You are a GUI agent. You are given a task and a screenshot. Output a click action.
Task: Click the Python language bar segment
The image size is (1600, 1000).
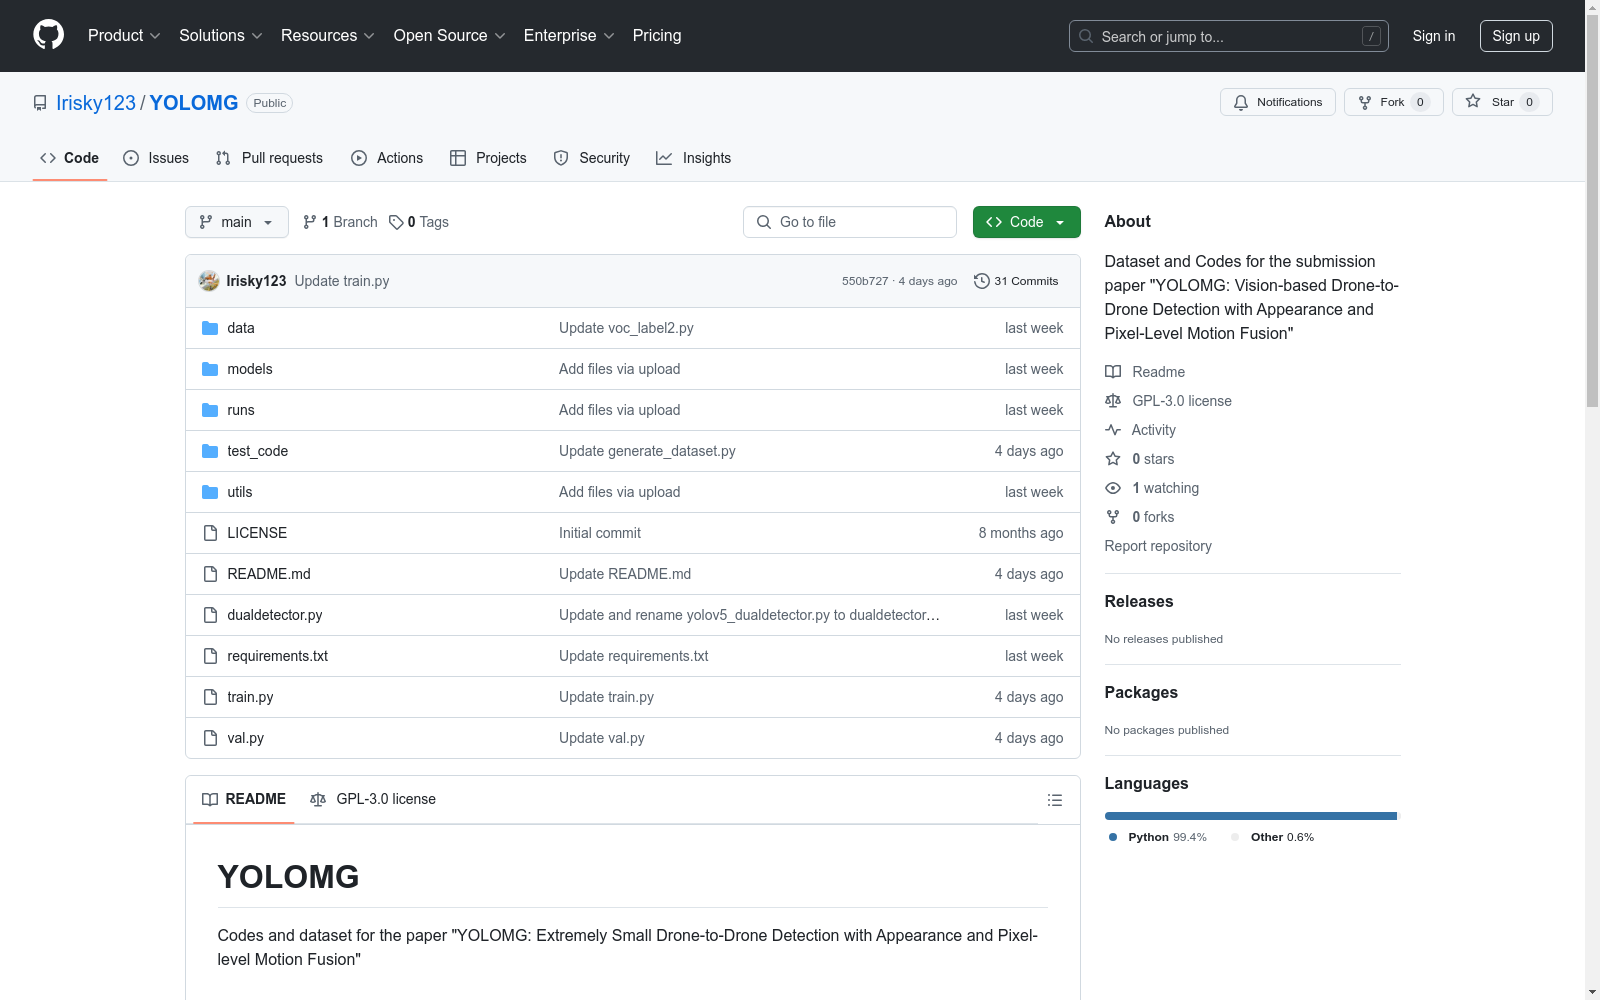coord(1250,816)
